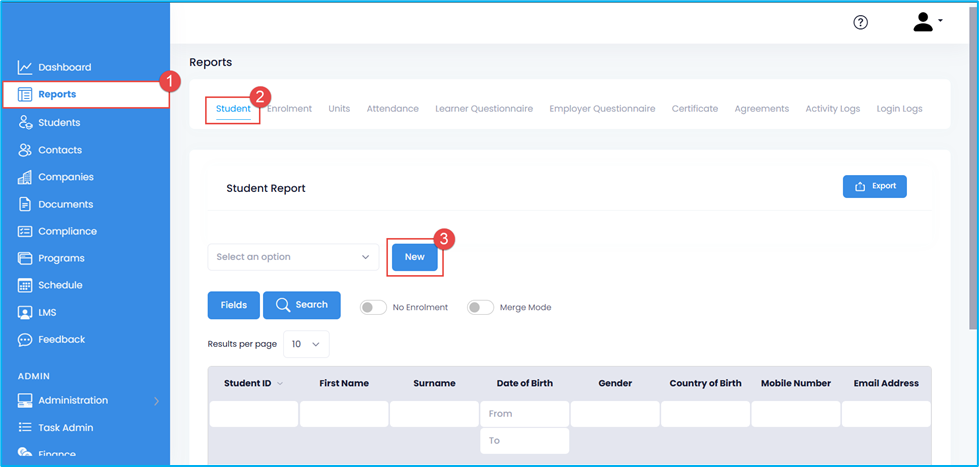979x467 pixels.
Task: Expand the Administration submenu arrow
Action: (x=156, y=401)
